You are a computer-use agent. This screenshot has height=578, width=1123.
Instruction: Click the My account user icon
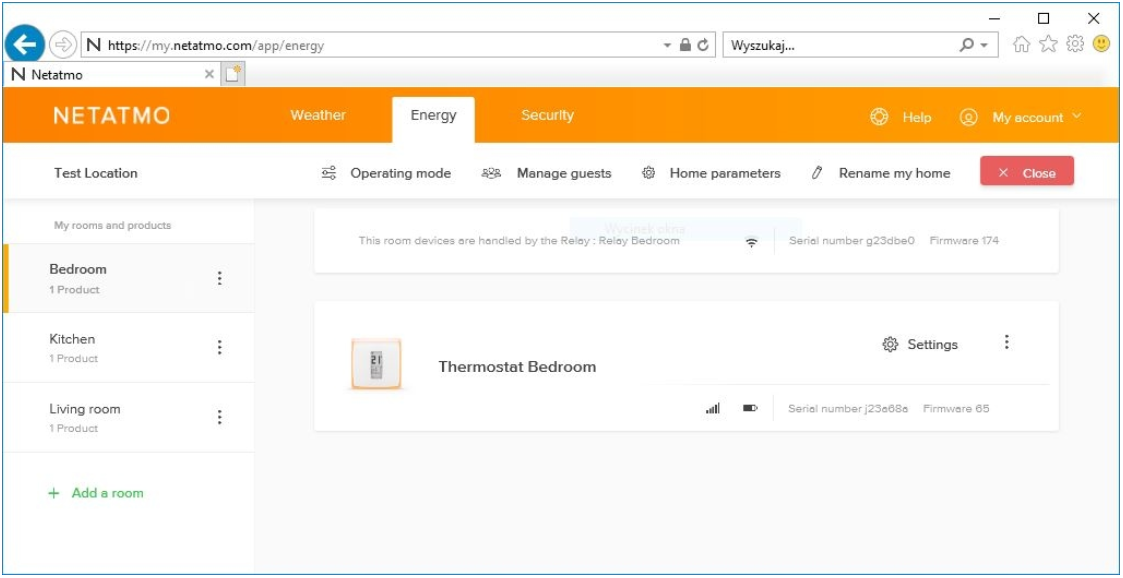(968, 117)
